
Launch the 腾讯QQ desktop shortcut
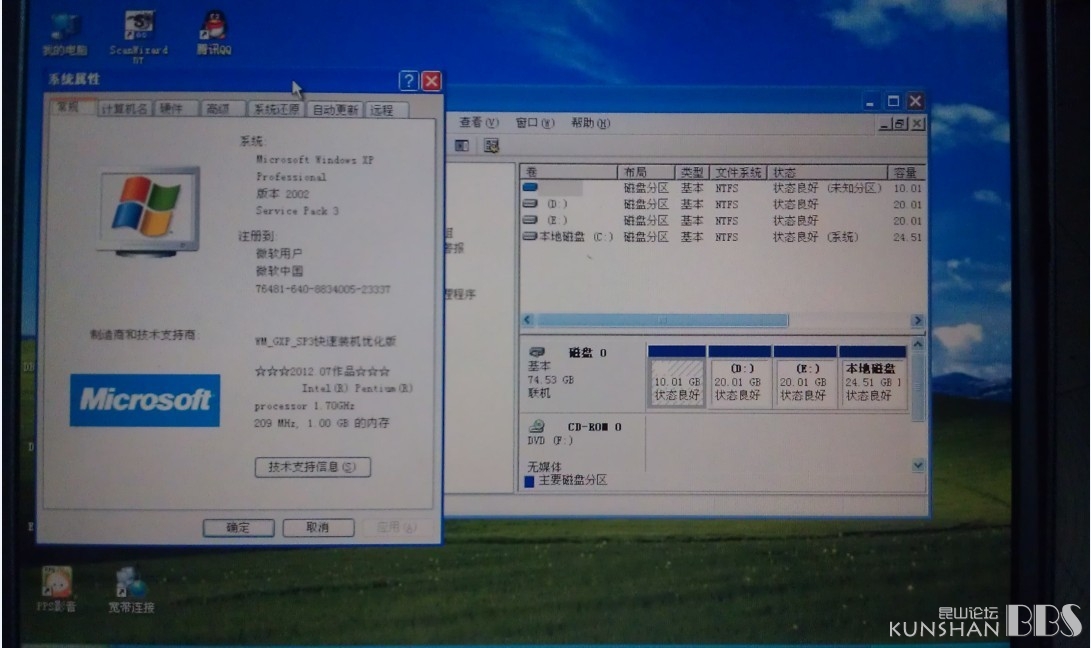(214, 33)
